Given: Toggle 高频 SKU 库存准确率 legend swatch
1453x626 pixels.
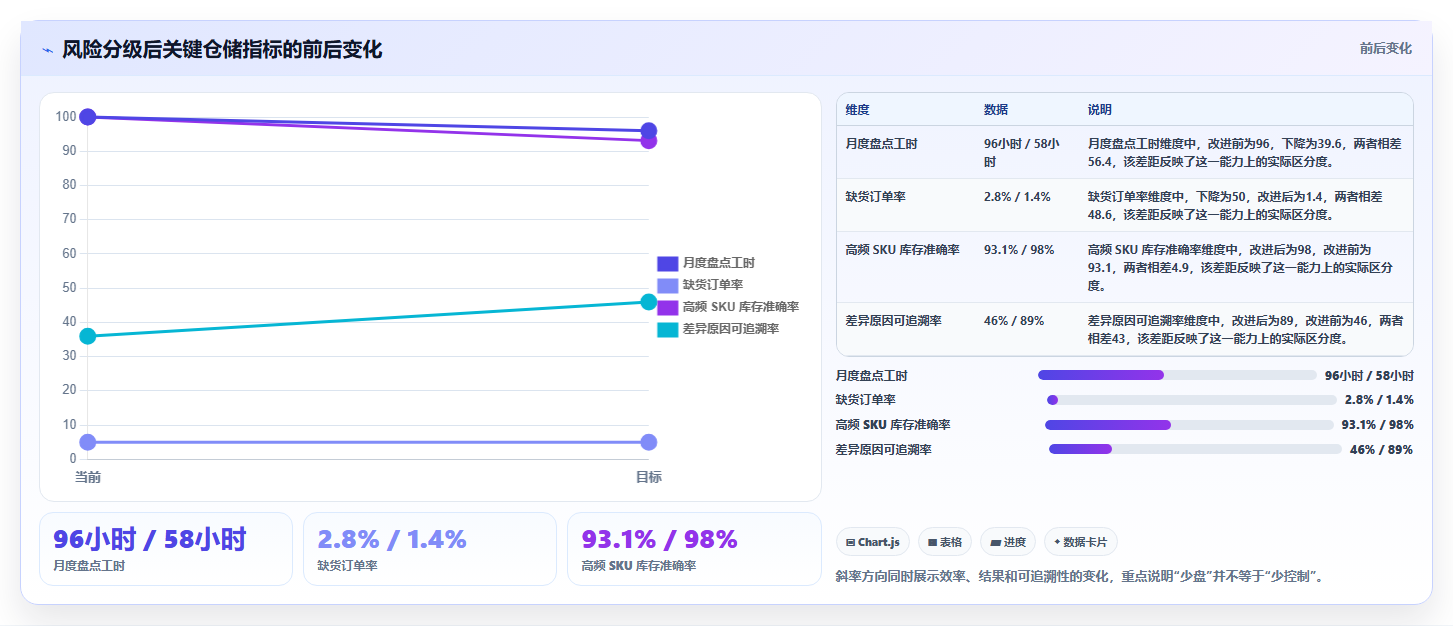Looking at the screenshot, I should click(667, 307).
